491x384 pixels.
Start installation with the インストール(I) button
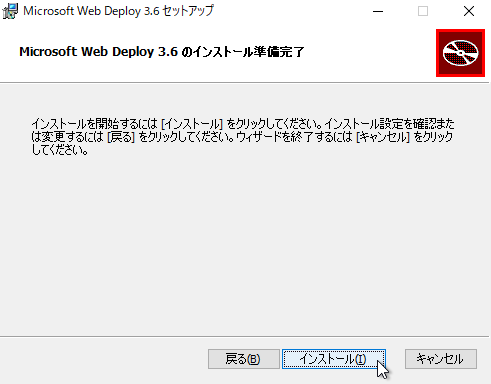click(x=334, y=359)
